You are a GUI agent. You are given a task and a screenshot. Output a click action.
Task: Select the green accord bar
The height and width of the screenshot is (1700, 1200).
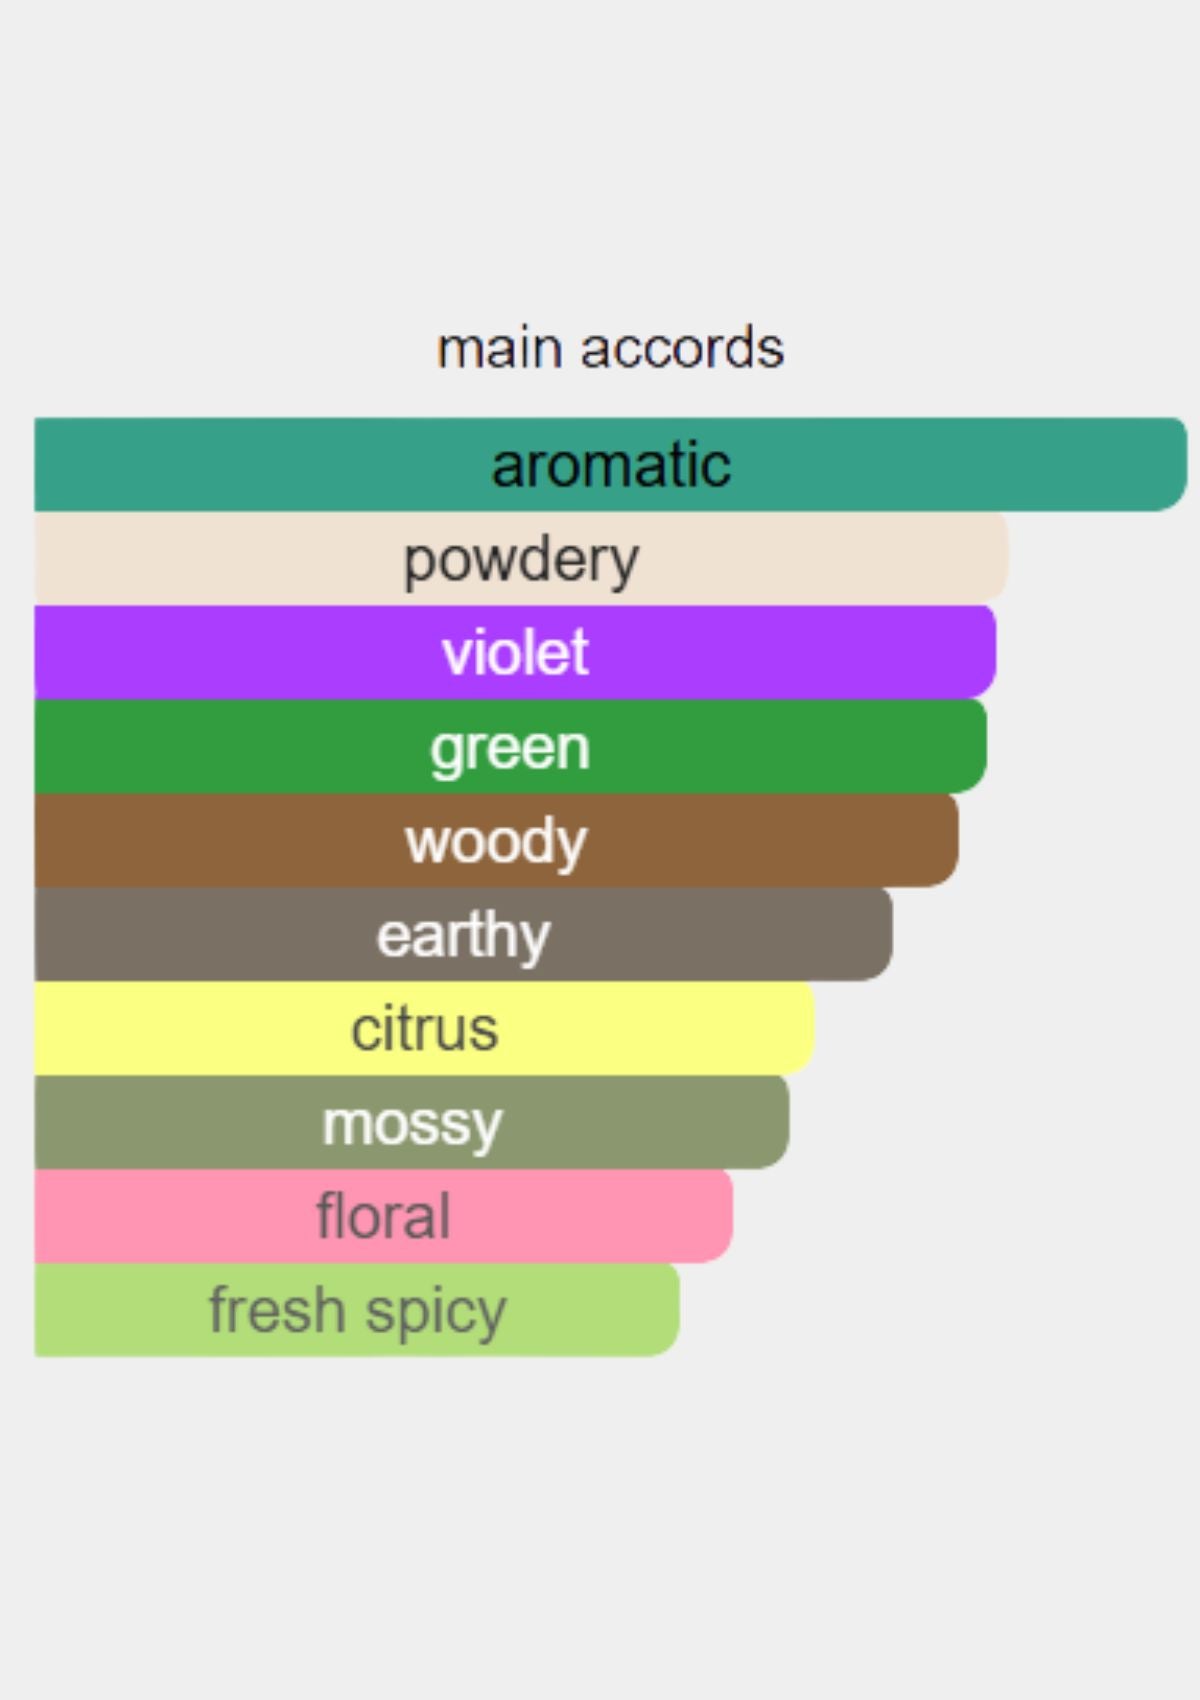511,746
